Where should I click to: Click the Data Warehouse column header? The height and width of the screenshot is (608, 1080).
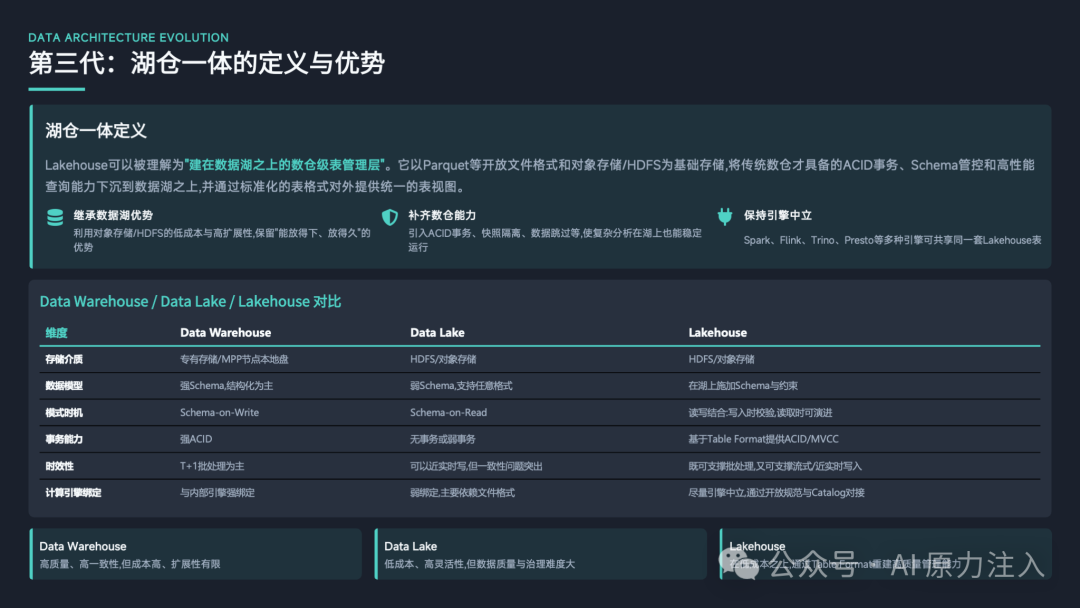pos(225,333)
